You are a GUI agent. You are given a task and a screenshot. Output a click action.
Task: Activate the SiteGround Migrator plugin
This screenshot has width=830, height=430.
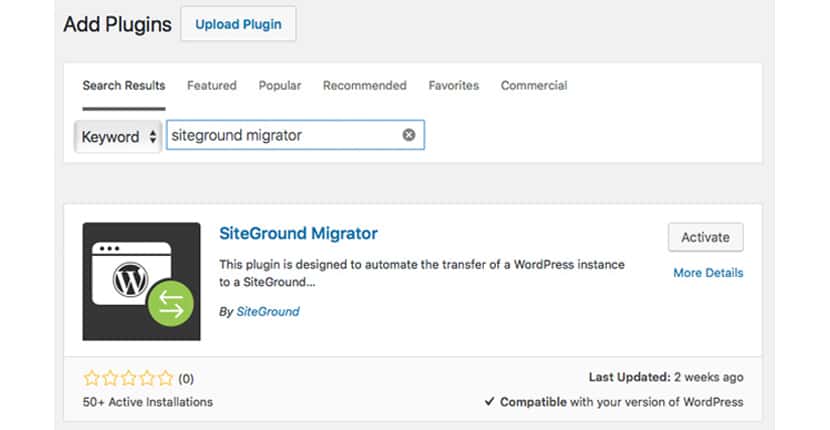706,237
